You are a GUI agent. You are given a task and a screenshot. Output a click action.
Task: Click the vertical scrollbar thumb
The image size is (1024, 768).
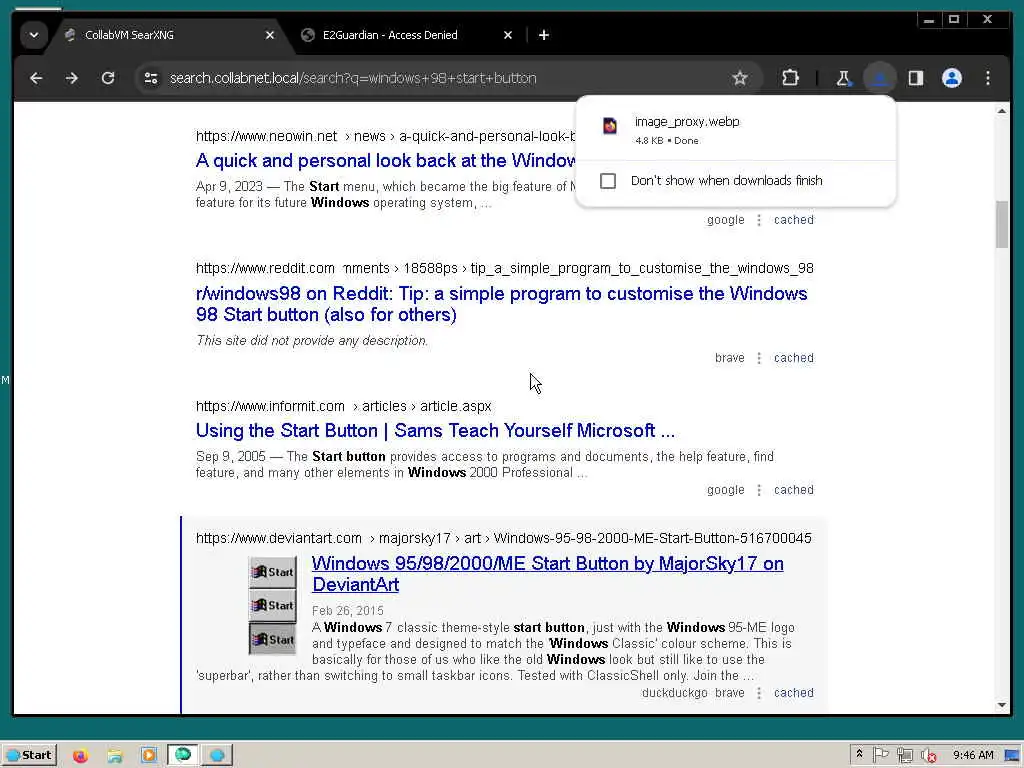click(1002, 225)
